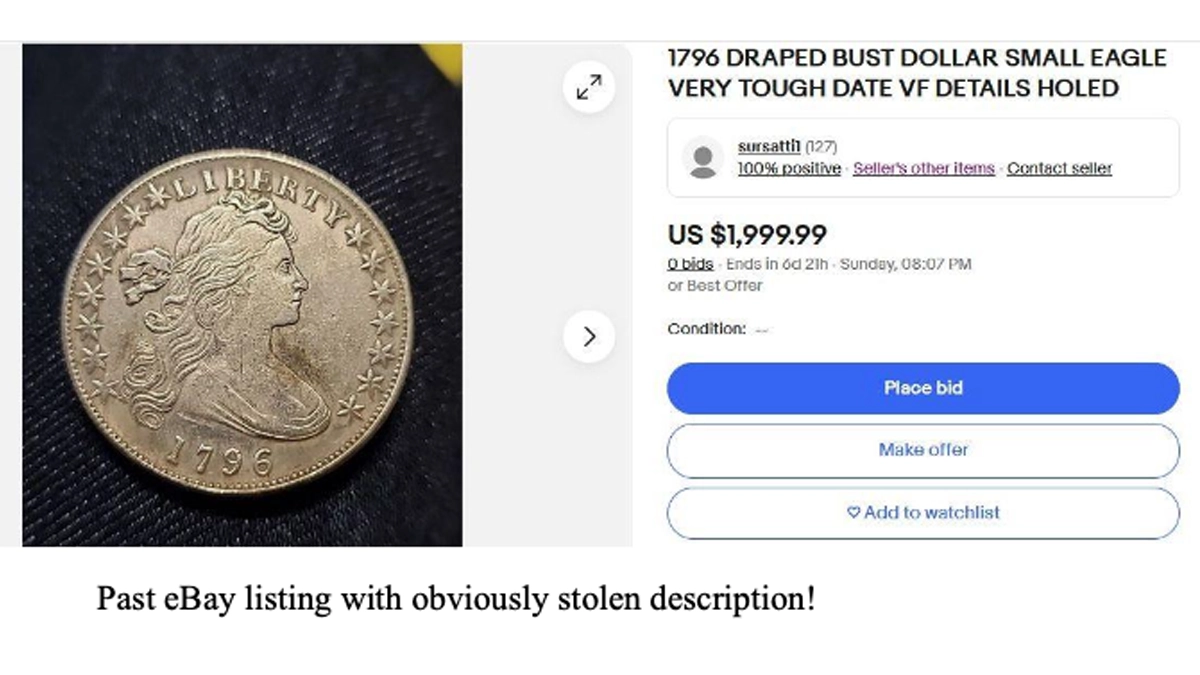Click the auction end time 'Sunday, 08:07 PM'
The image size is (1200, 675).
pos(905,264)
